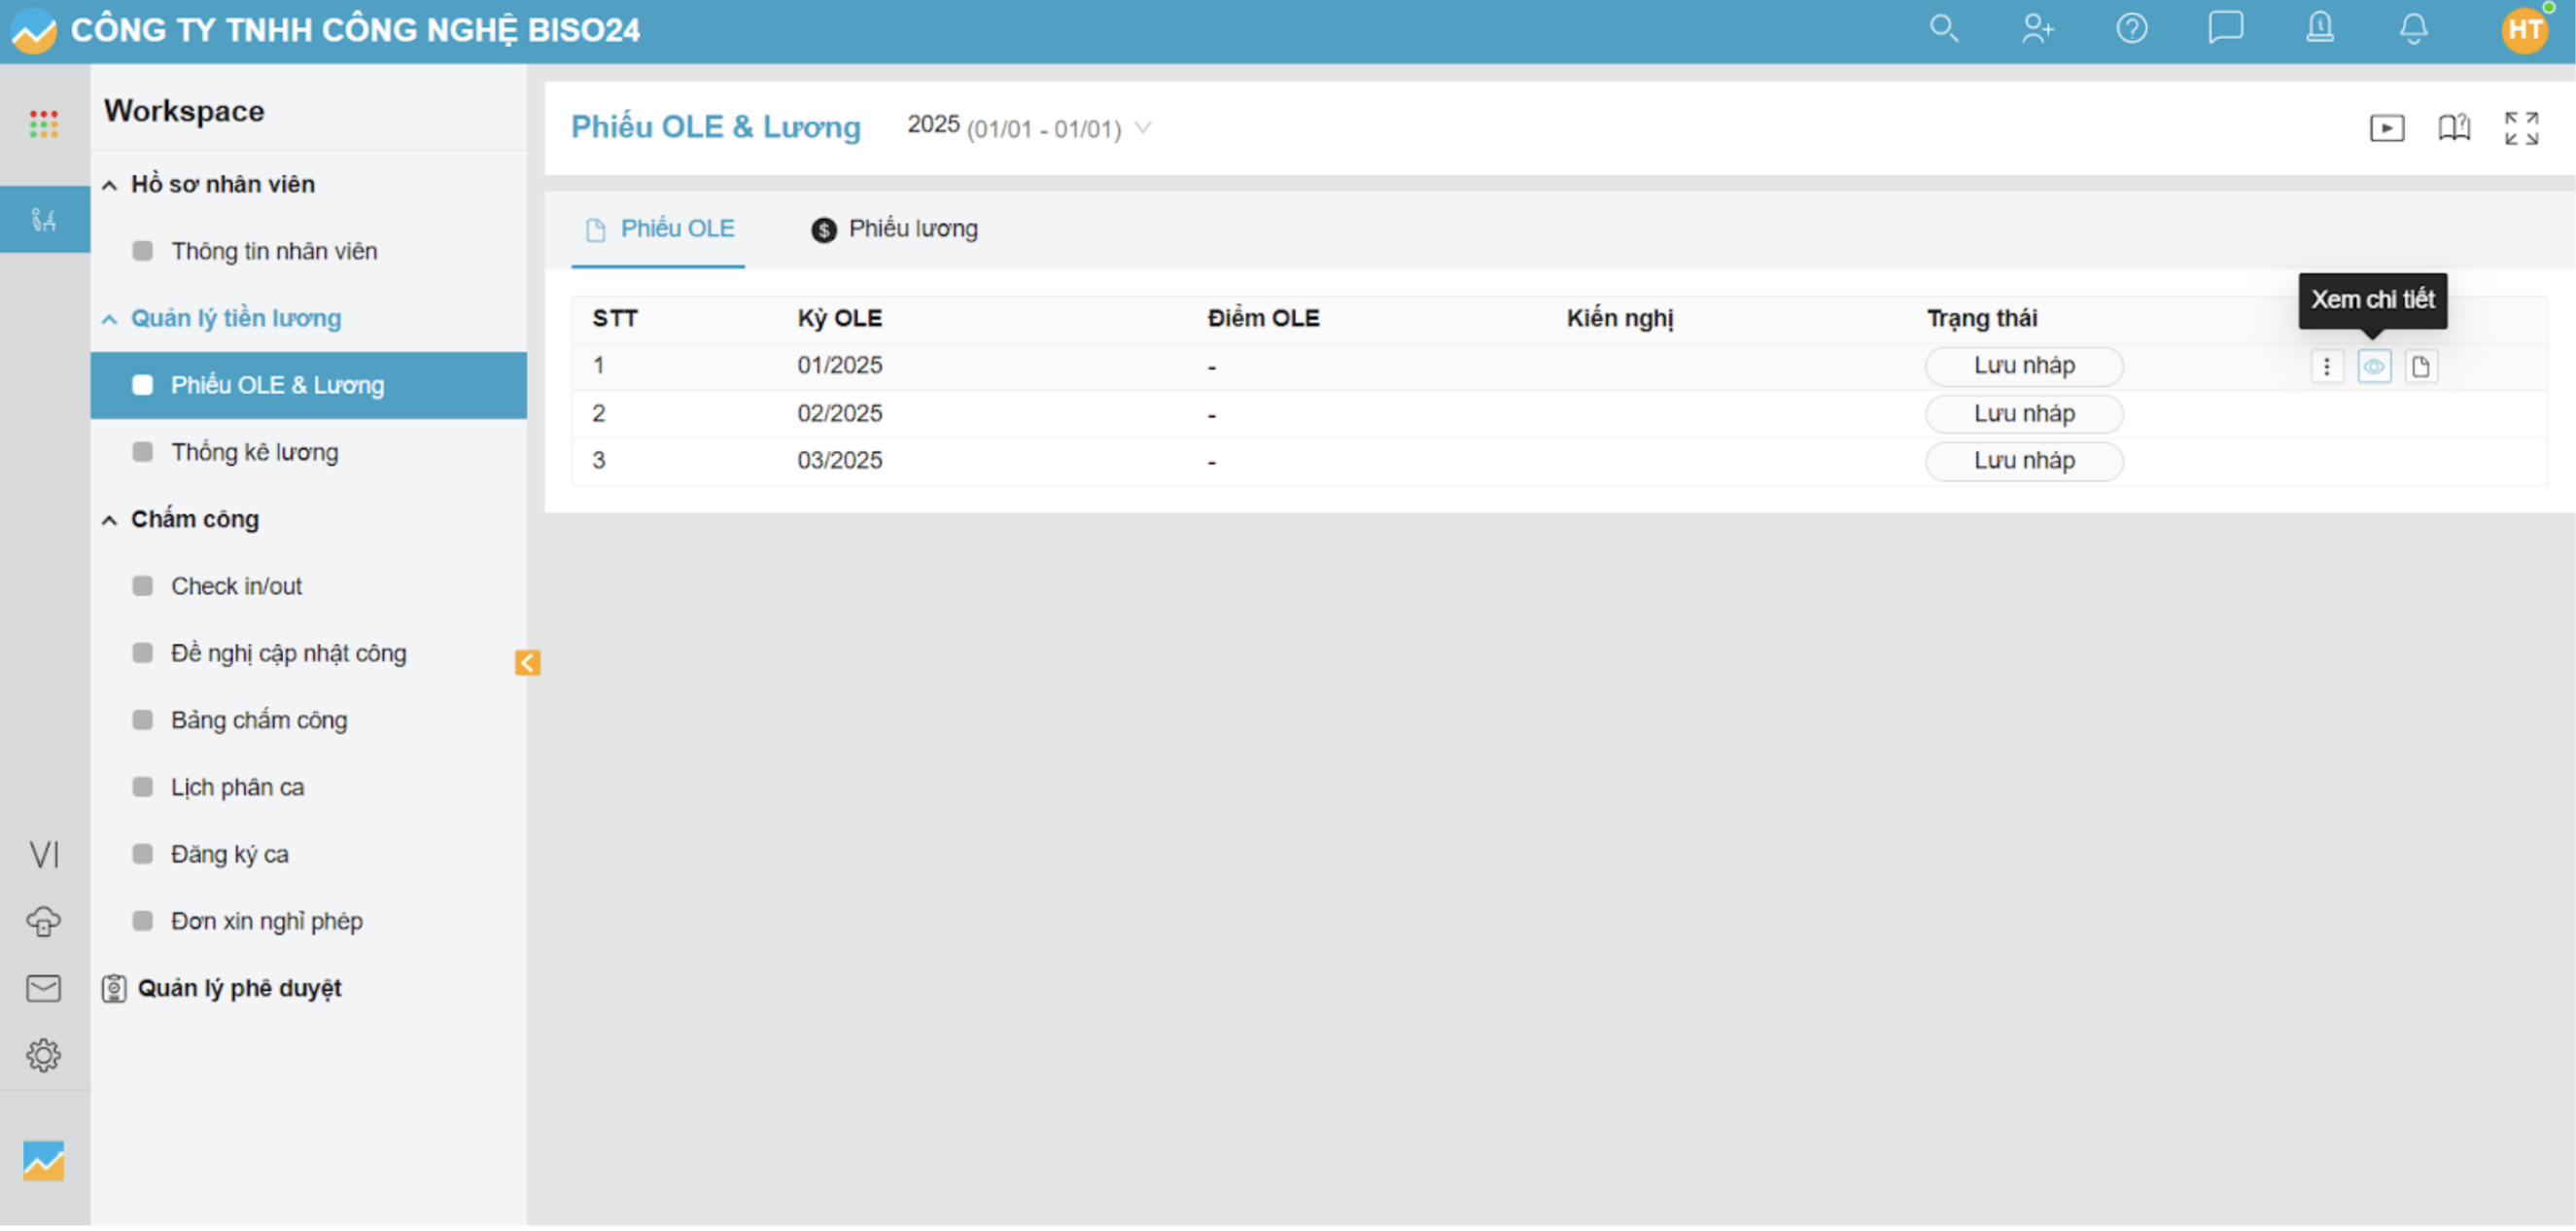
Task: Collapse the Chấm công section
Action: (x=110, y=522)
